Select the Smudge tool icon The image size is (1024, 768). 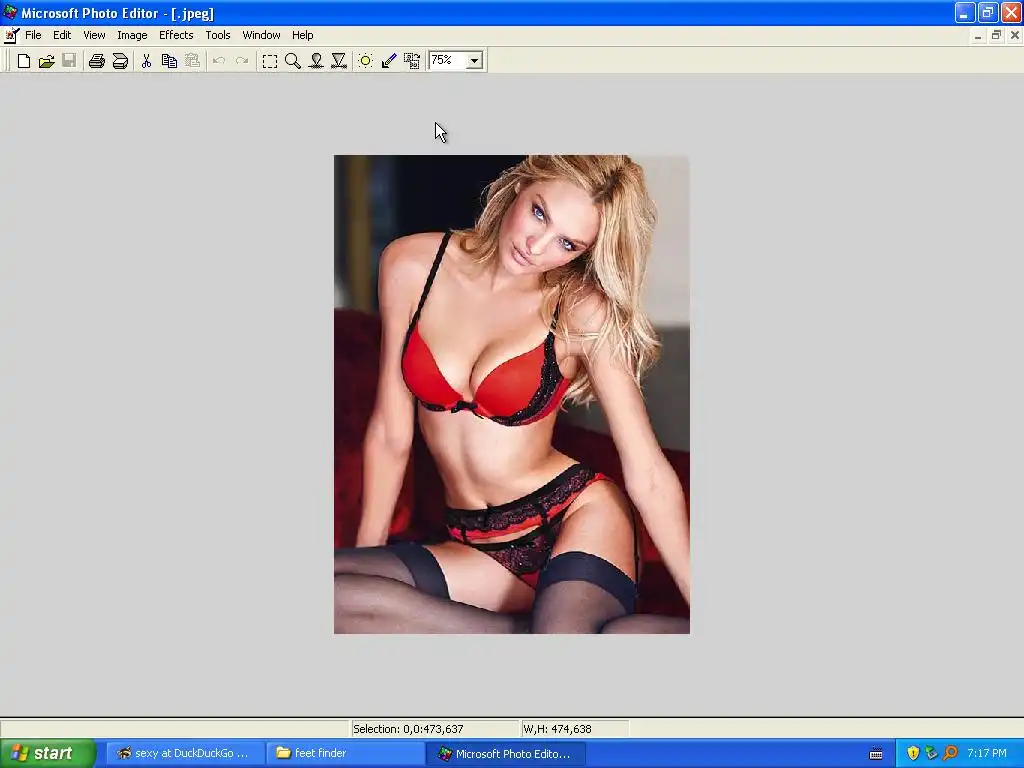(x=316, y=61)
